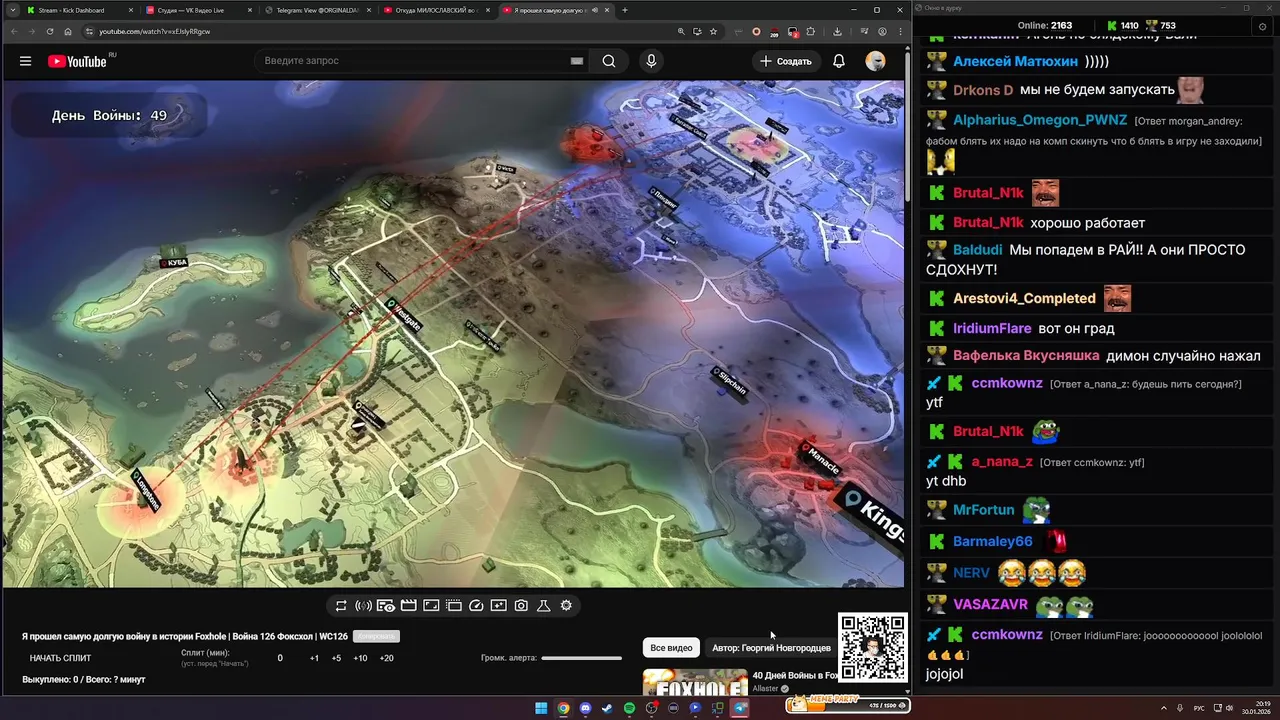Open the on-screen keyboard icon in search box

576,61
